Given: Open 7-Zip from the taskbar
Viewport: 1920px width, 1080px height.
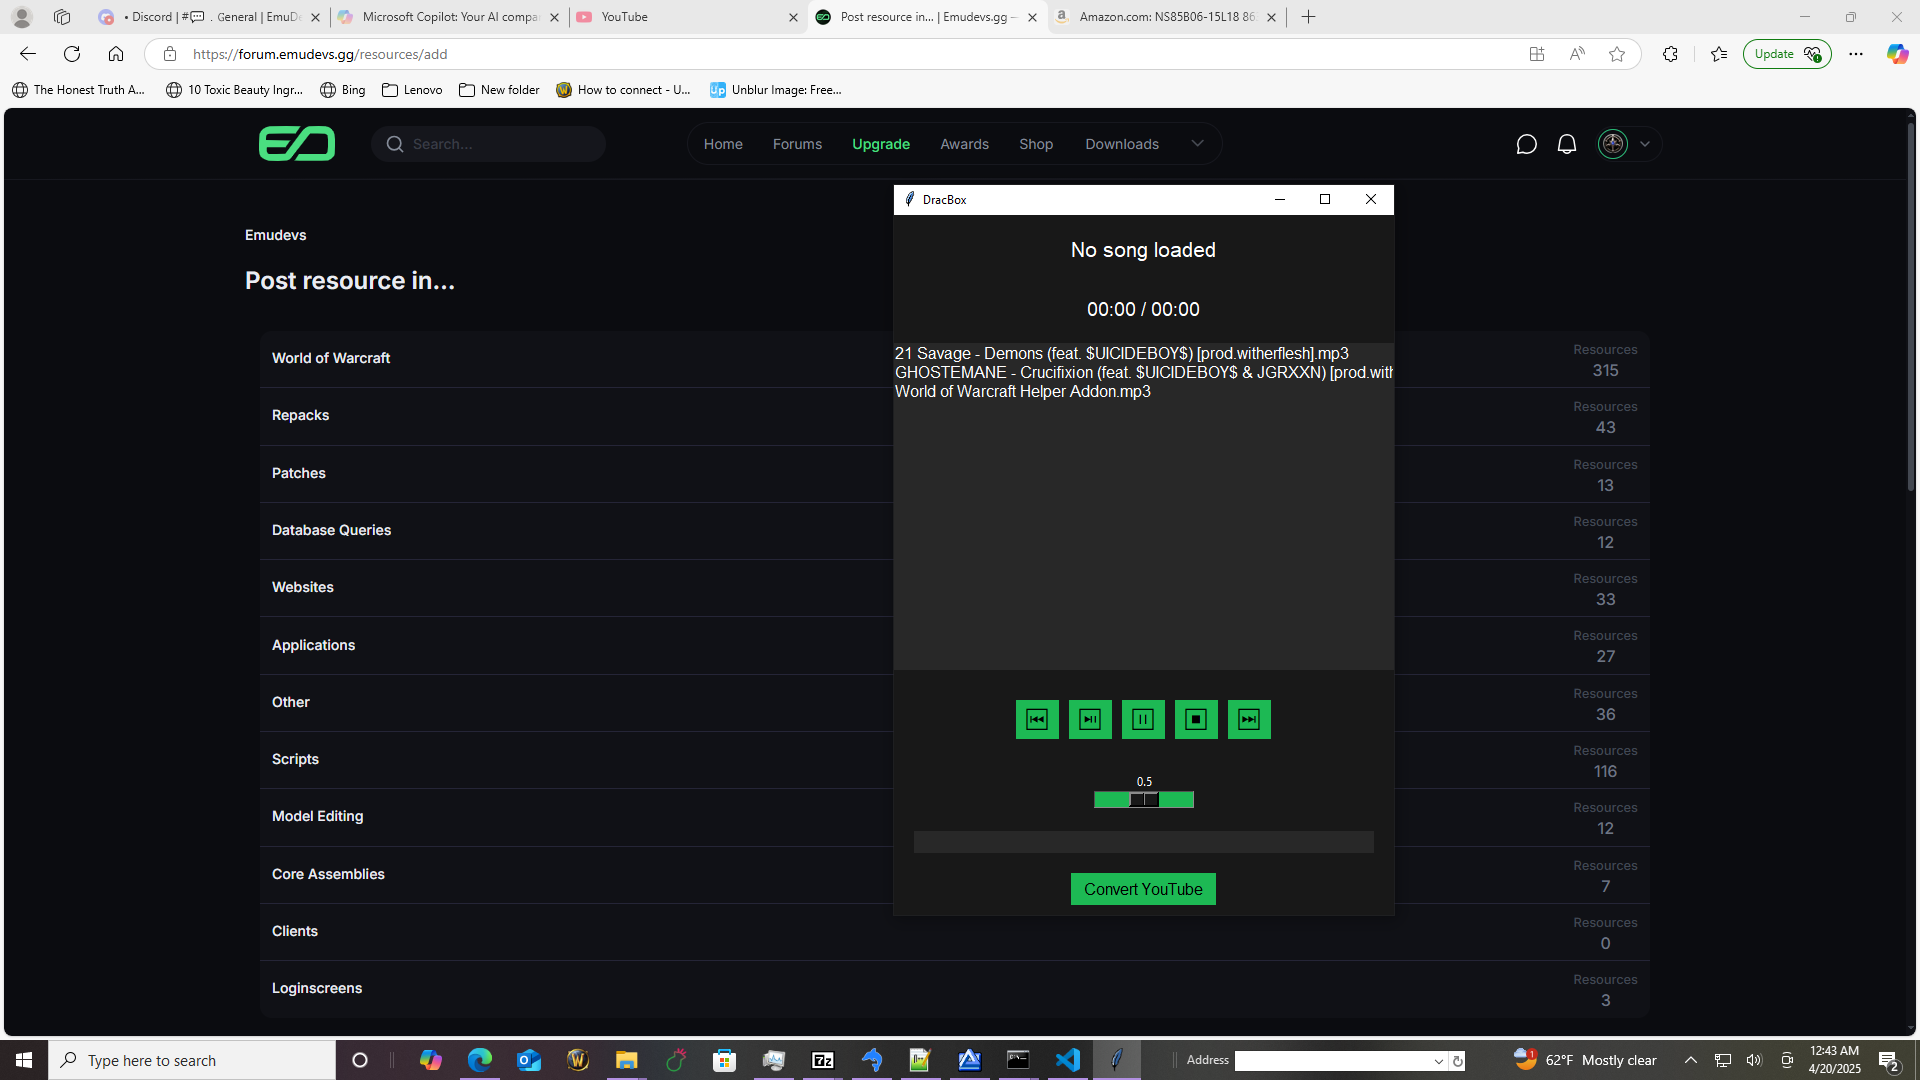Looking at the screenshot, I should tap(822, 1060).
